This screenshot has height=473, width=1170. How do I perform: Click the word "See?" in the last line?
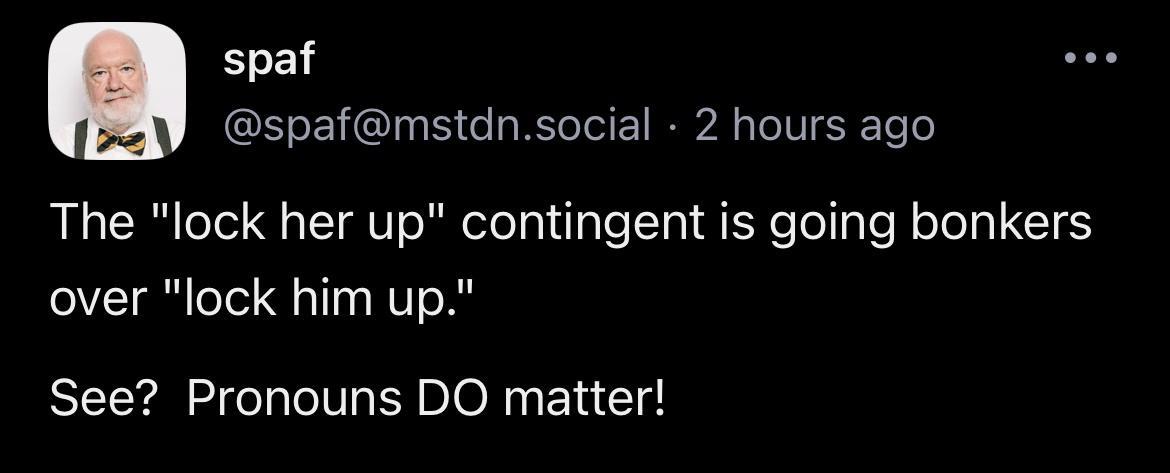pos(102,400)
